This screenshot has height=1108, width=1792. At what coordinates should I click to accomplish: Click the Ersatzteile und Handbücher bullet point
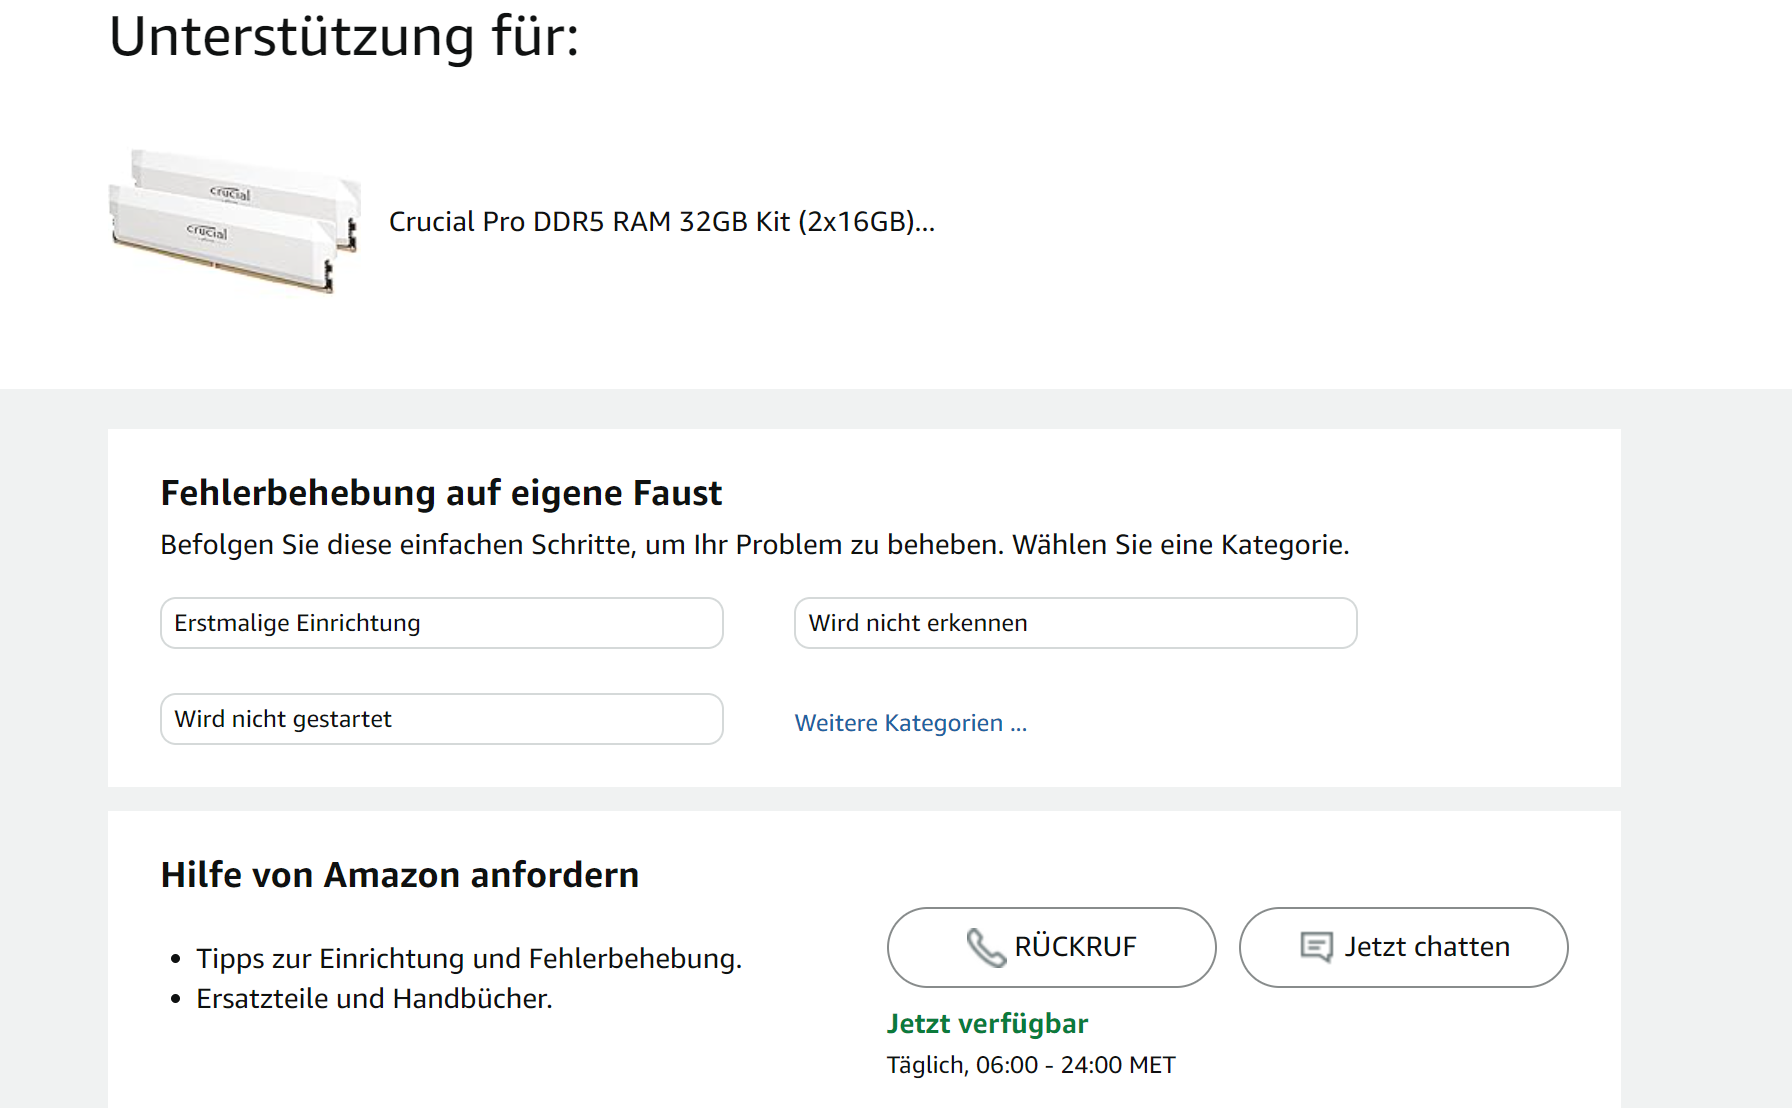click(374, 999)
